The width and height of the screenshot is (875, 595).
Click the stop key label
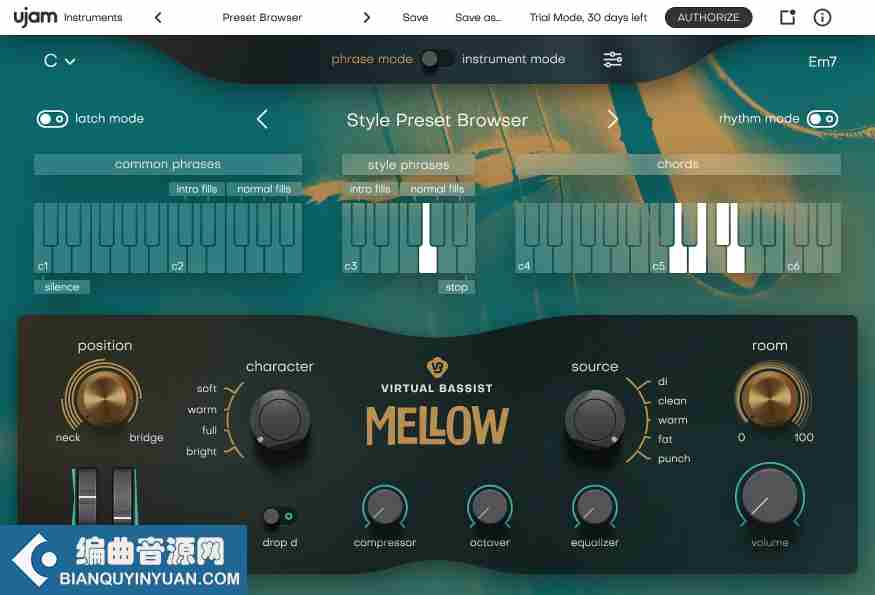(456, 287)
